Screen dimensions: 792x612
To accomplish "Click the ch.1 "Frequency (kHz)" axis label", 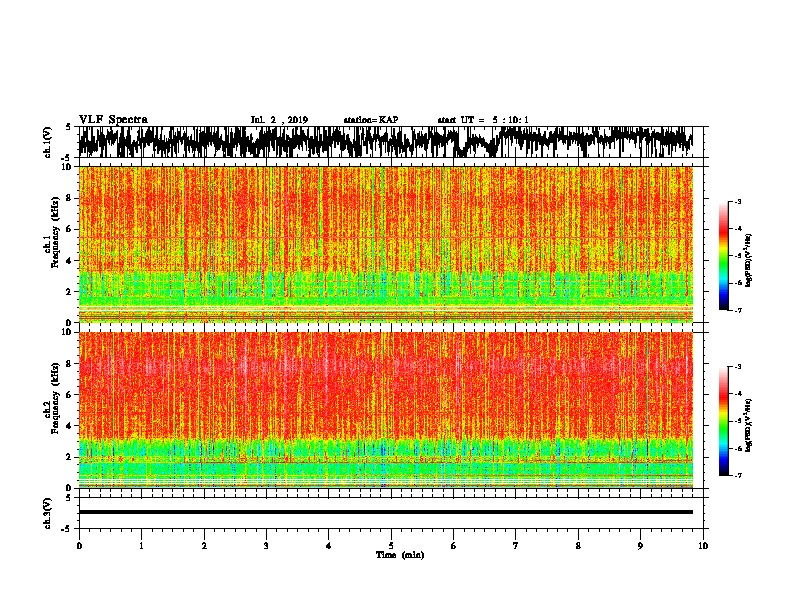I will (x=56, y=232).
